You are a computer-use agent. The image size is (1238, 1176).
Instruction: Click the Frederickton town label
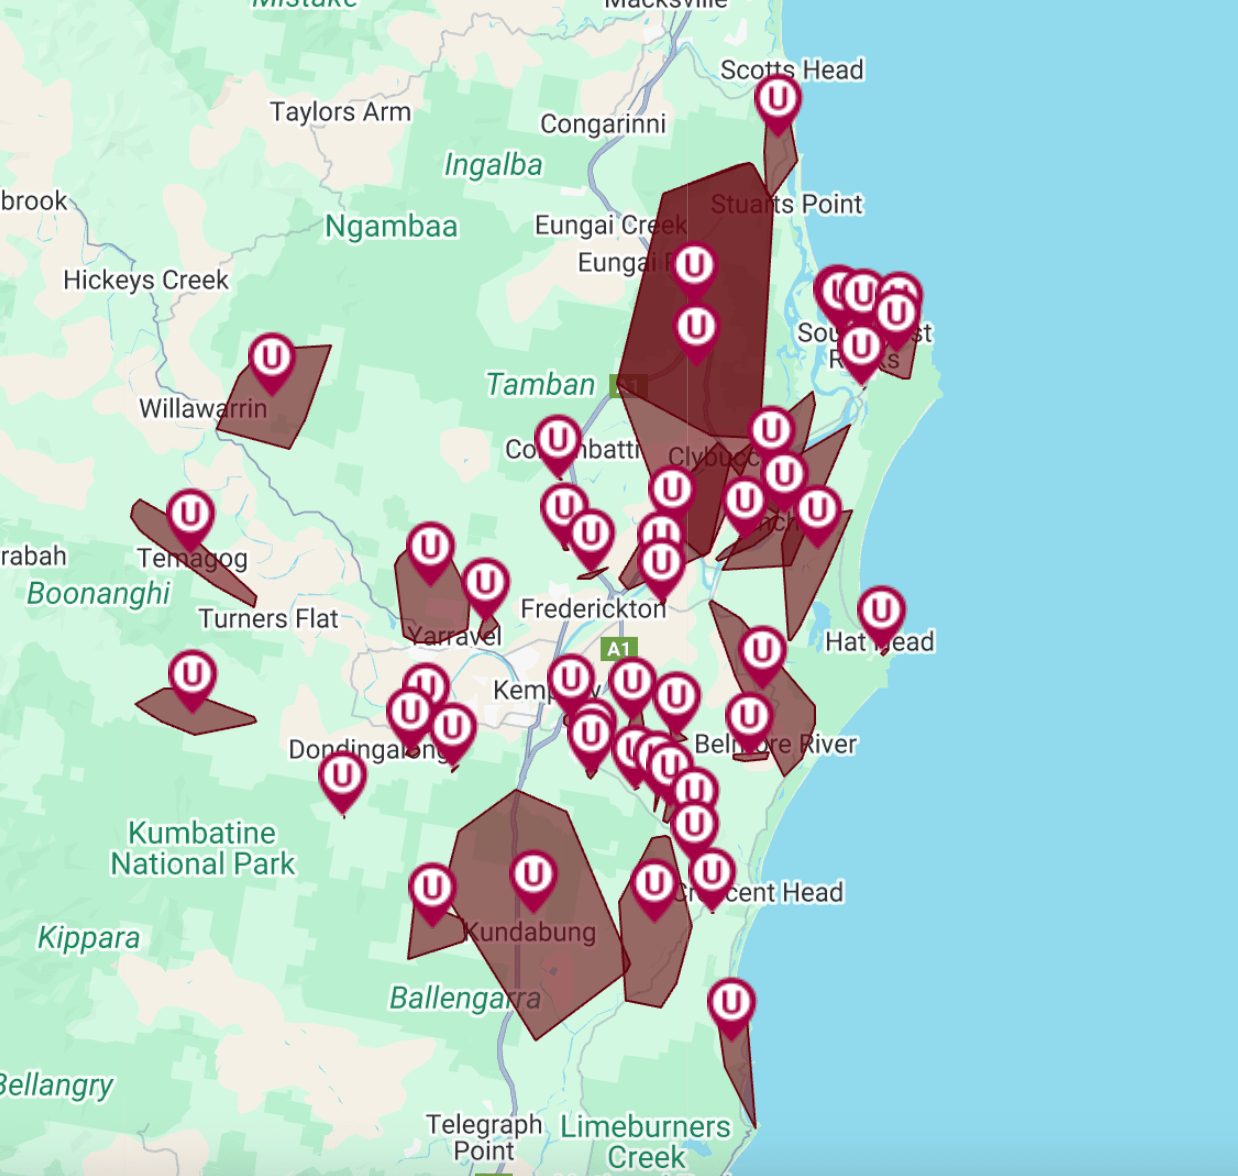(593, 609)
